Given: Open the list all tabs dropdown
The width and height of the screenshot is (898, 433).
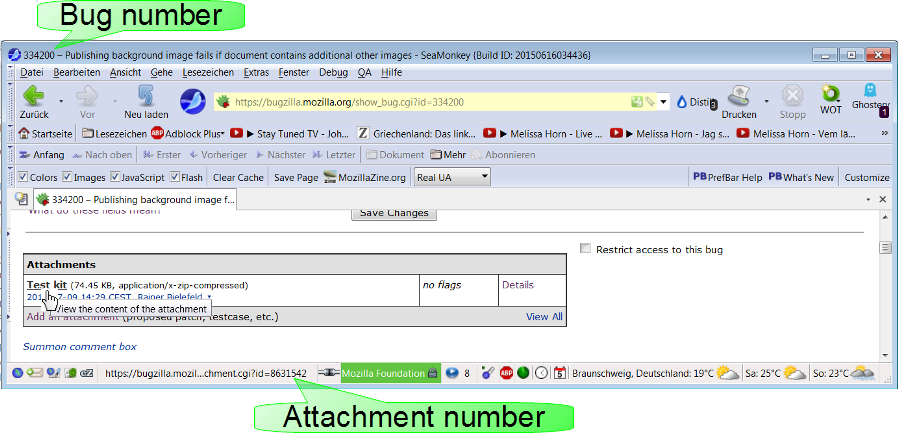Looking at the screenshot, I should [868, 199].
